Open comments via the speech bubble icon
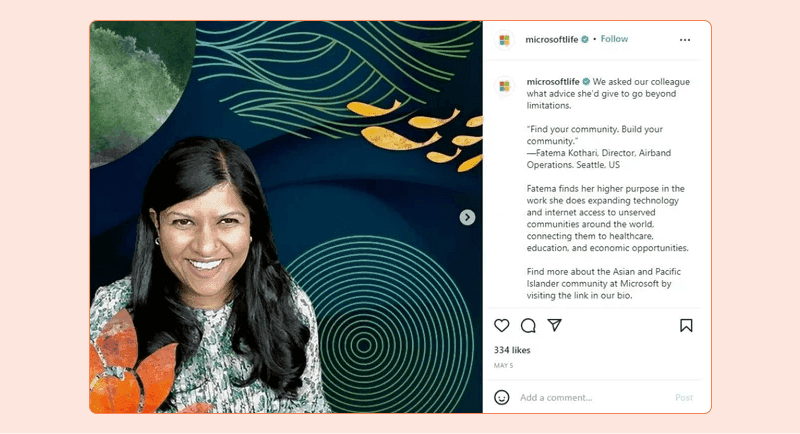 click(x=528, y=325)
